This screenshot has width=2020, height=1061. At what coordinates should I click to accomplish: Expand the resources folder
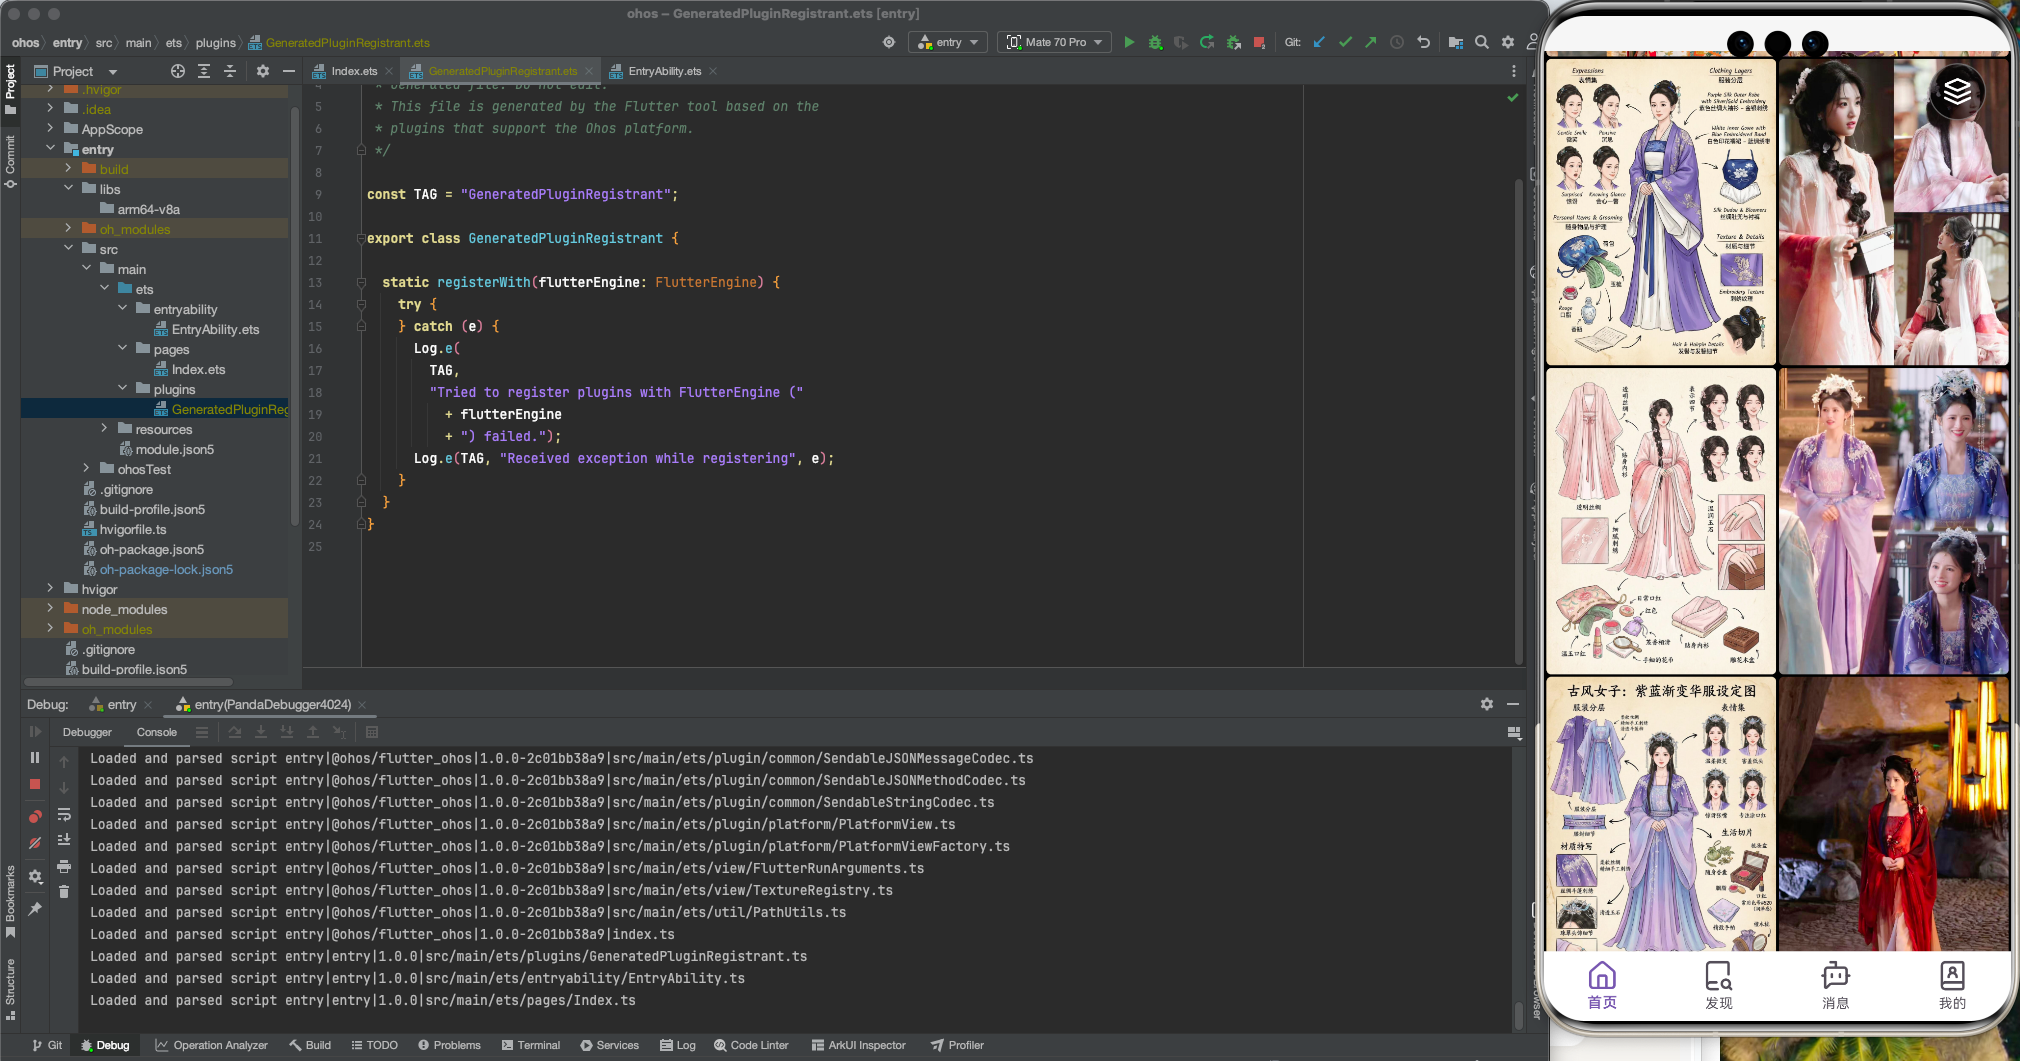tap(104, 429)
